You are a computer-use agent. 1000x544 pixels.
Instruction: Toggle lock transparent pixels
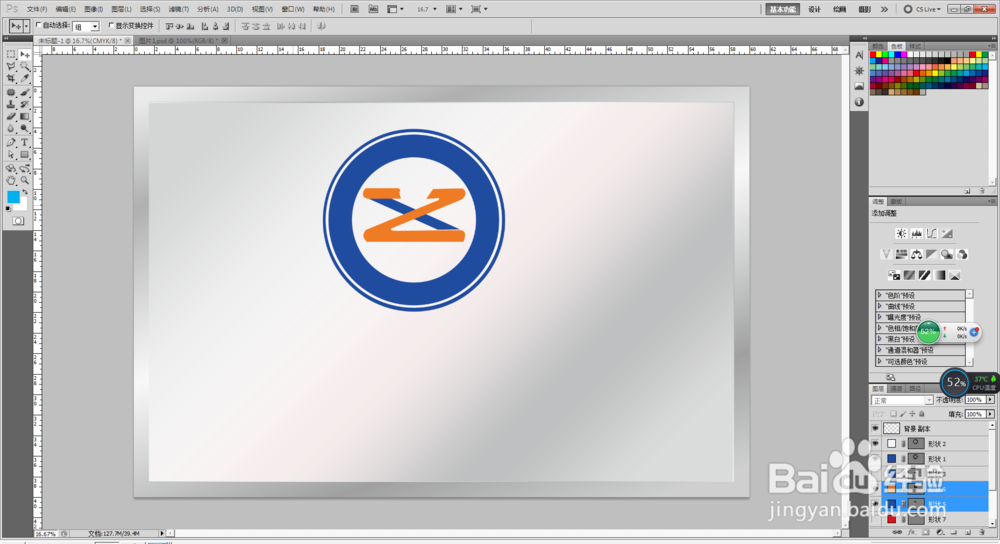coord(893,414)
